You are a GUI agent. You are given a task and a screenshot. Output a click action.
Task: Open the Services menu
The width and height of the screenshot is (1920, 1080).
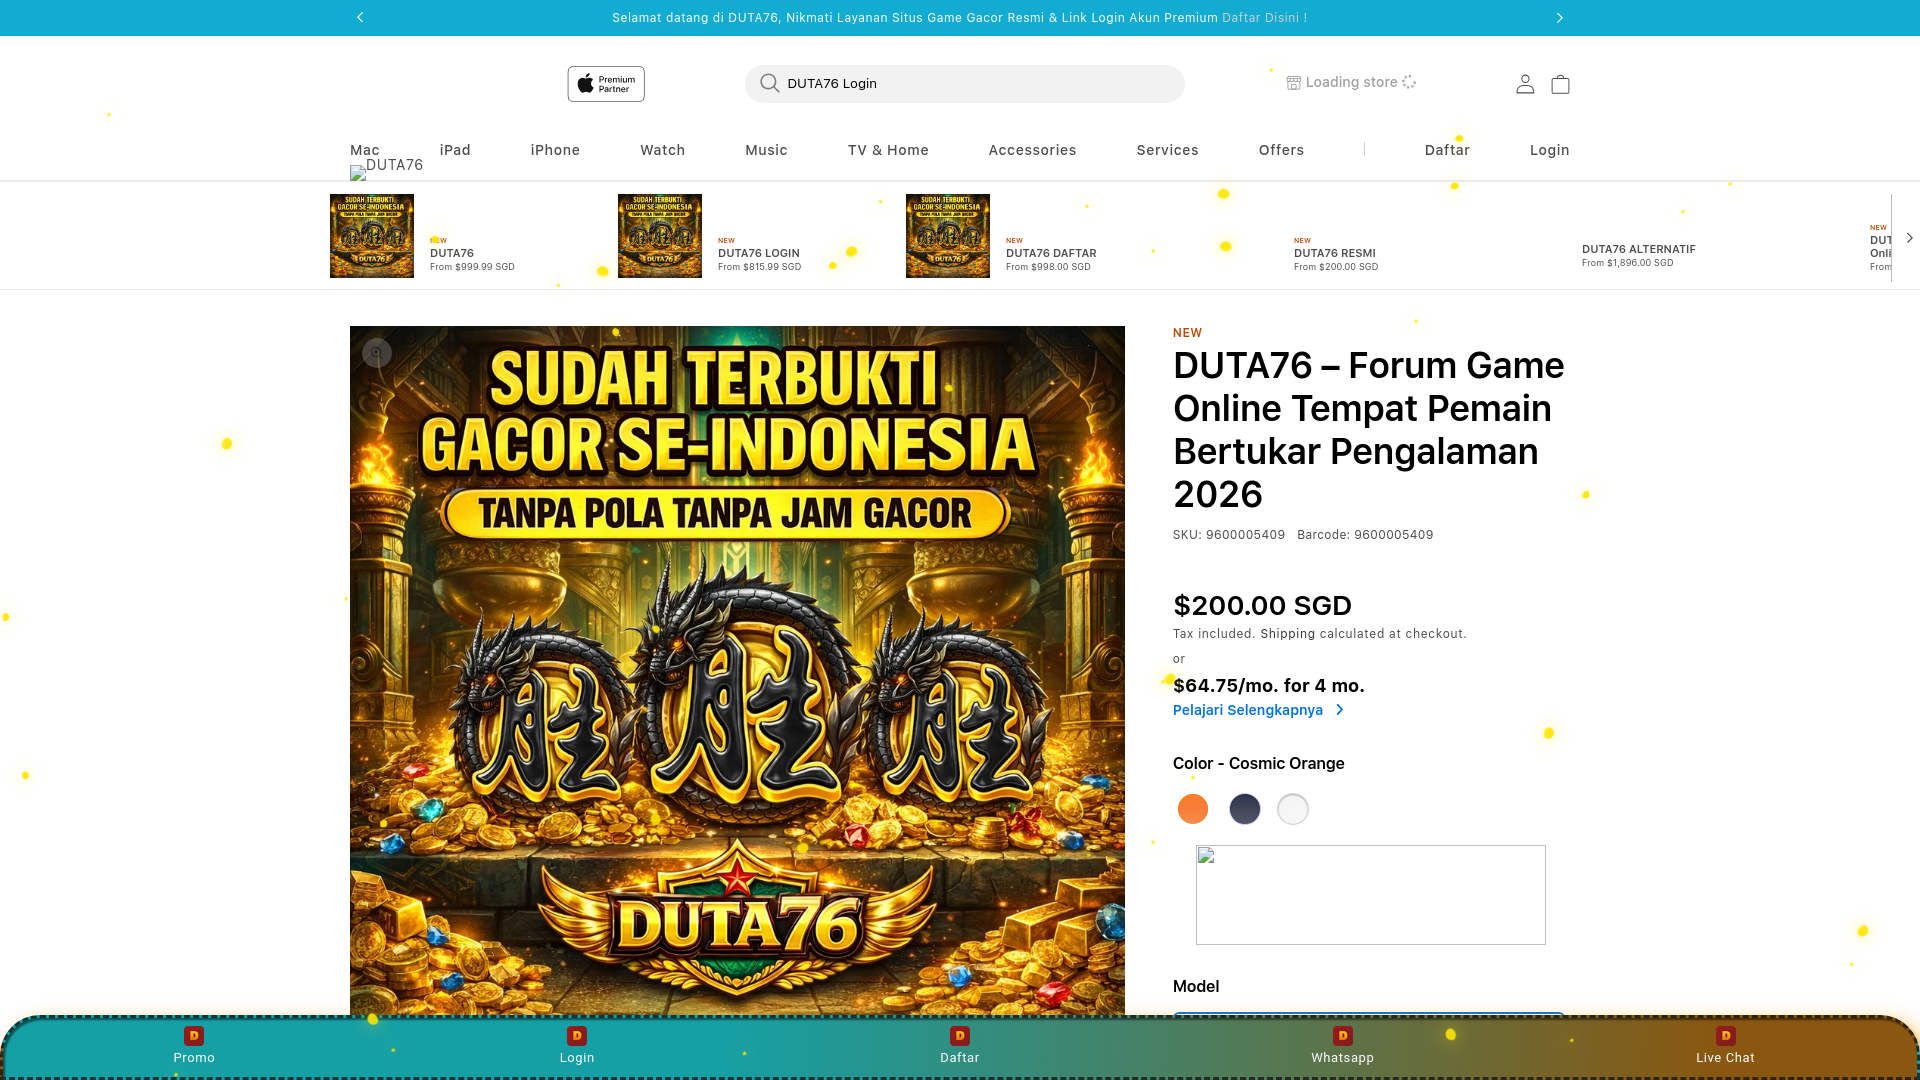pos(1167,150)
